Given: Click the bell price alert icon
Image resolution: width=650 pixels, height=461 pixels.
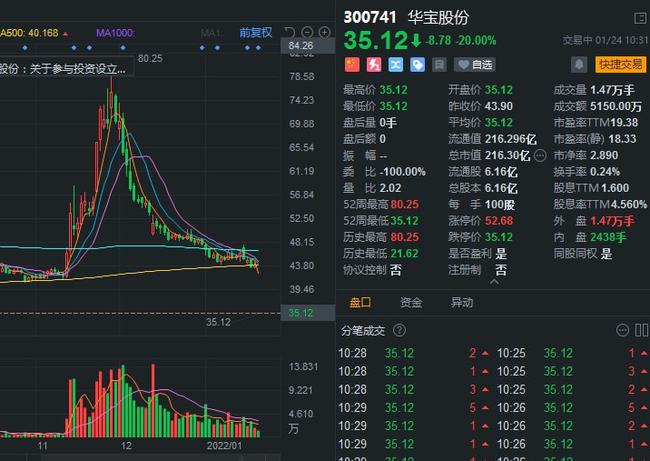Looking at the screenshot, I should point(579,65).
